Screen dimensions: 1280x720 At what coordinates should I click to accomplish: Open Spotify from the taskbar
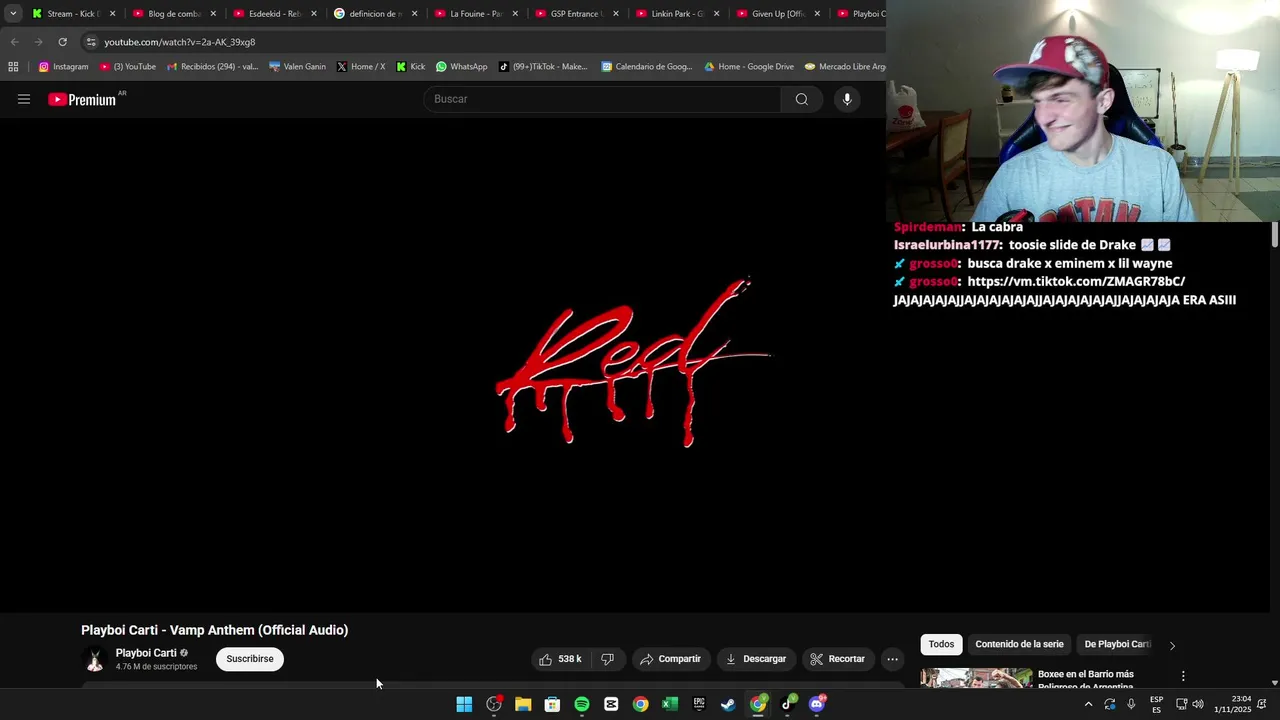pyautogui.click(x=582, y=704)
